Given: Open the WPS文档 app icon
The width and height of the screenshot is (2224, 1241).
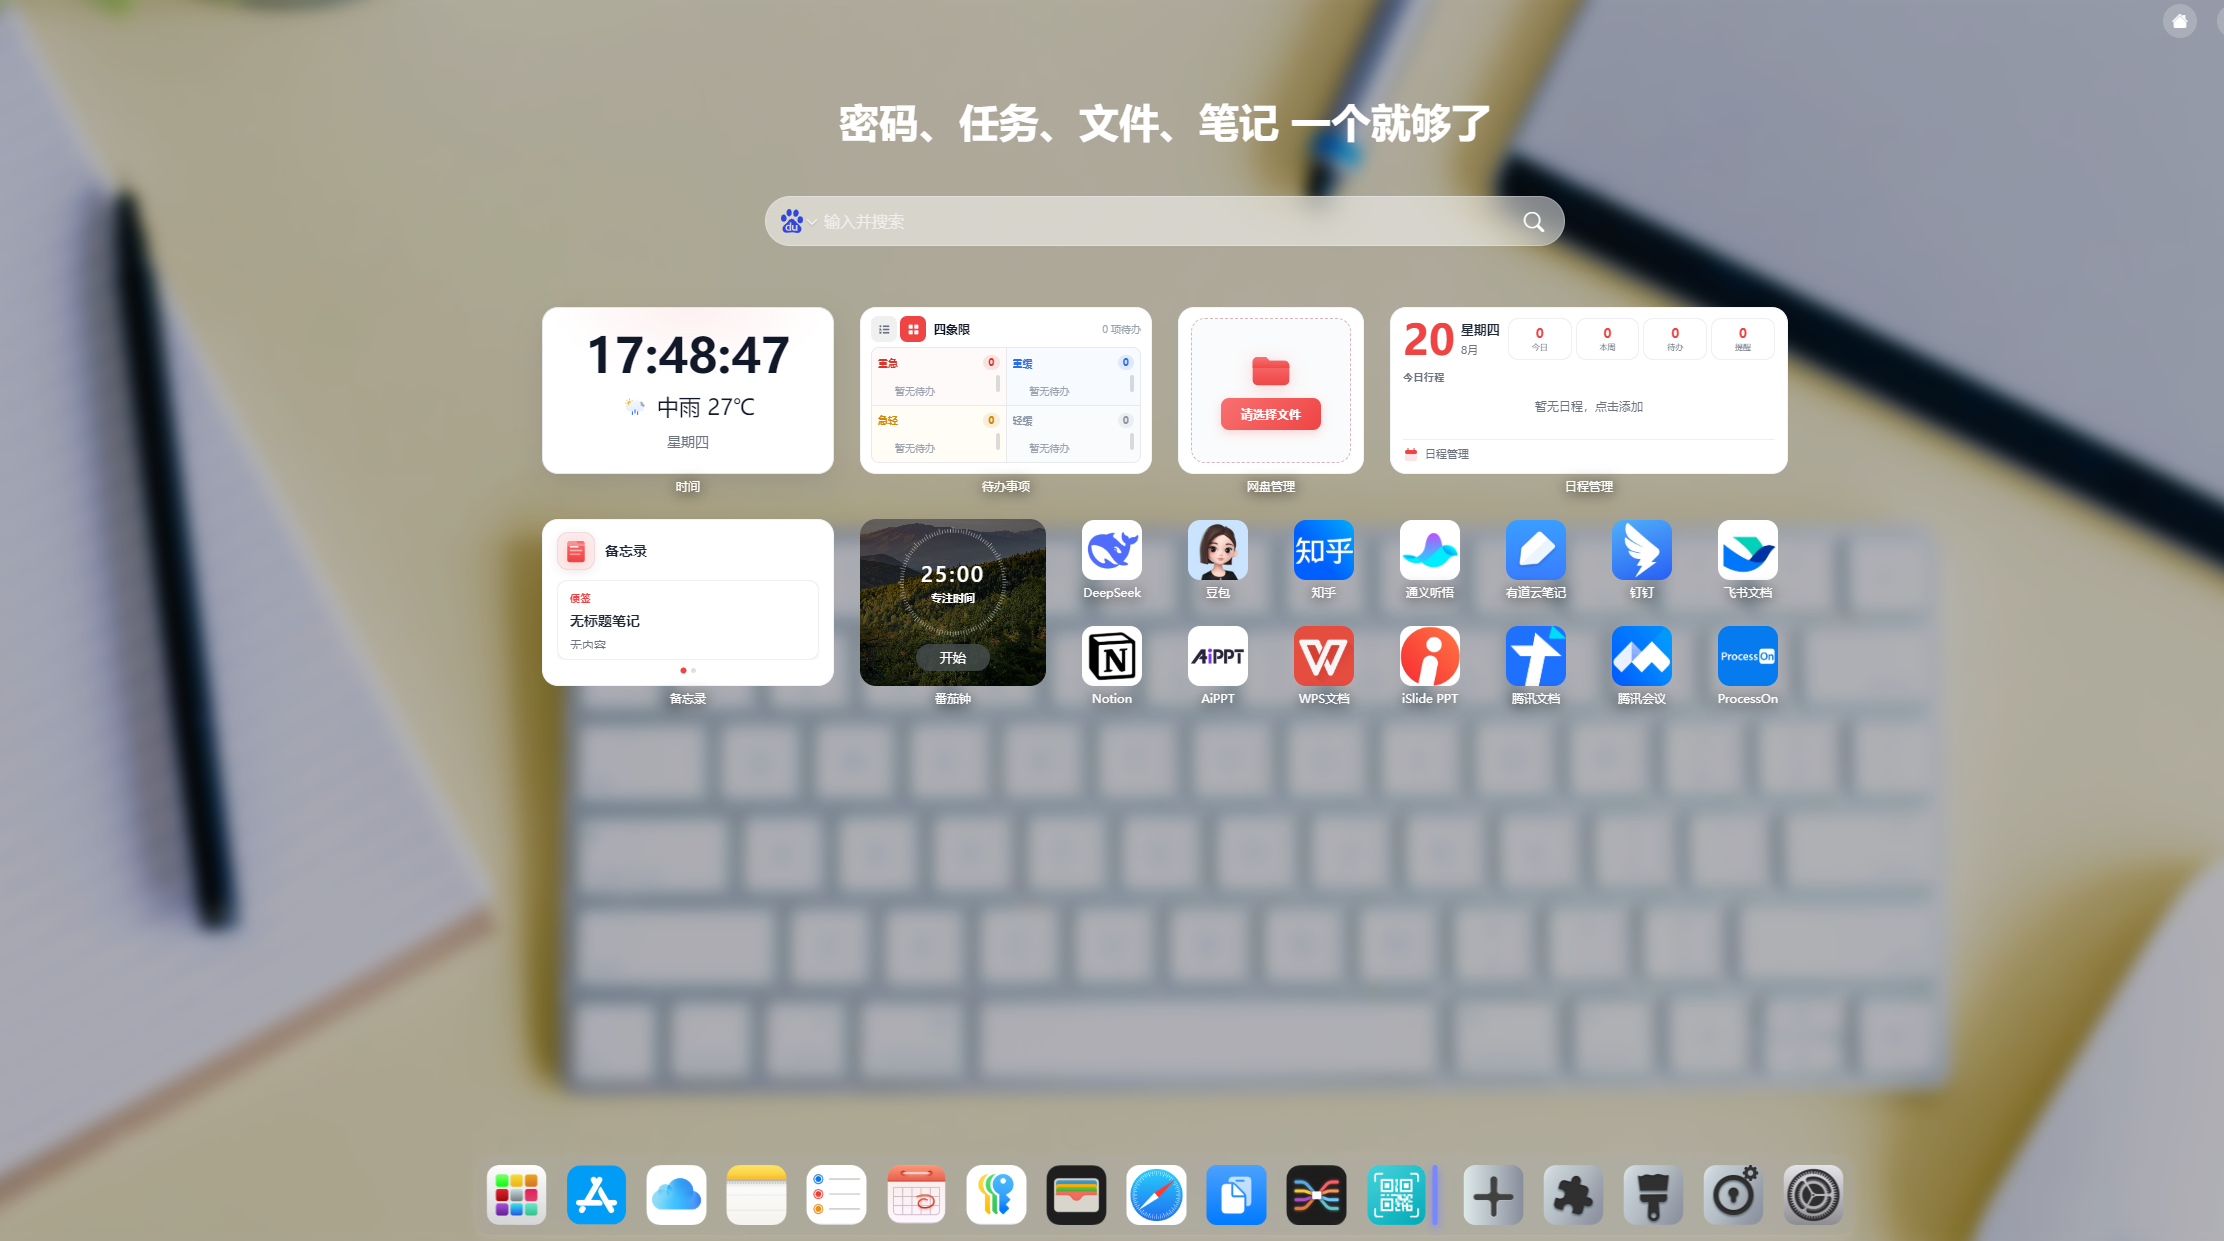Looking at the screenshot, I should (x=1323, y=656).
